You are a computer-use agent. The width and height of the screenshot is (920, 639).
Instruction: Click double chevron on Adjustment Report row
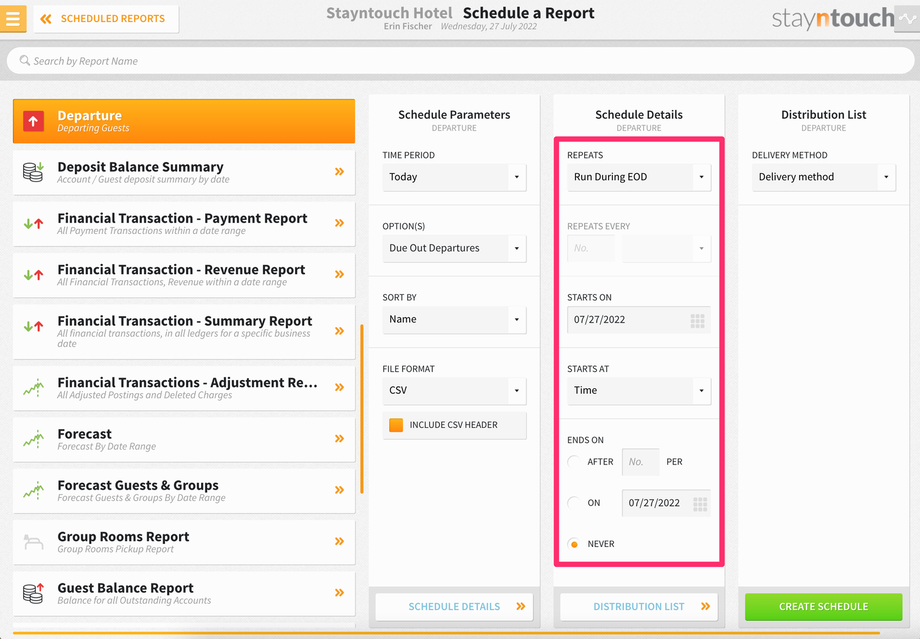click(x=339, y=387)
